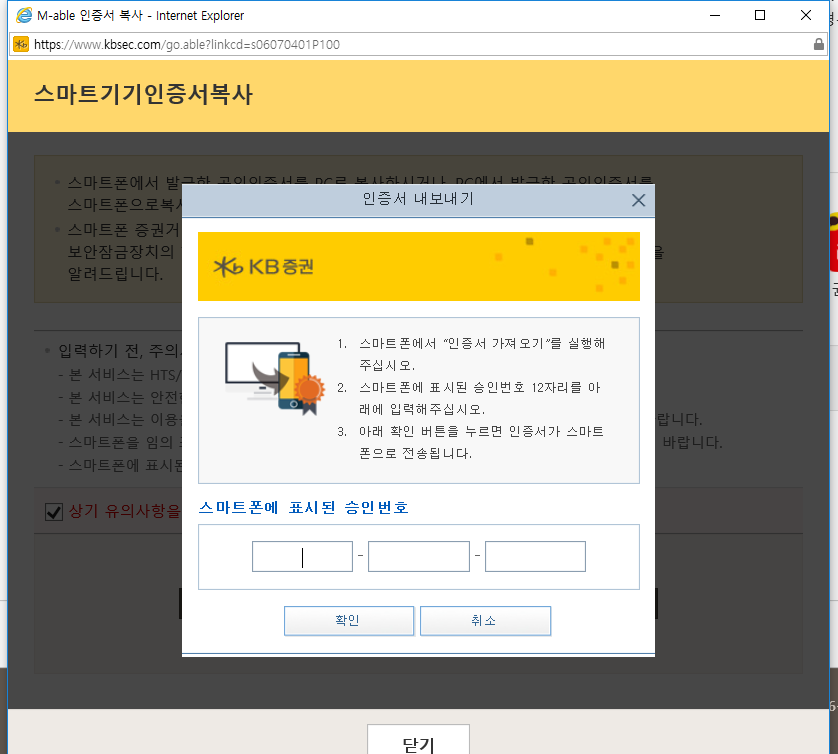This screenshot has width=838, height=754.
Task: Click the KB증권 logo in the dialog
Action: (x=263, y=266)
